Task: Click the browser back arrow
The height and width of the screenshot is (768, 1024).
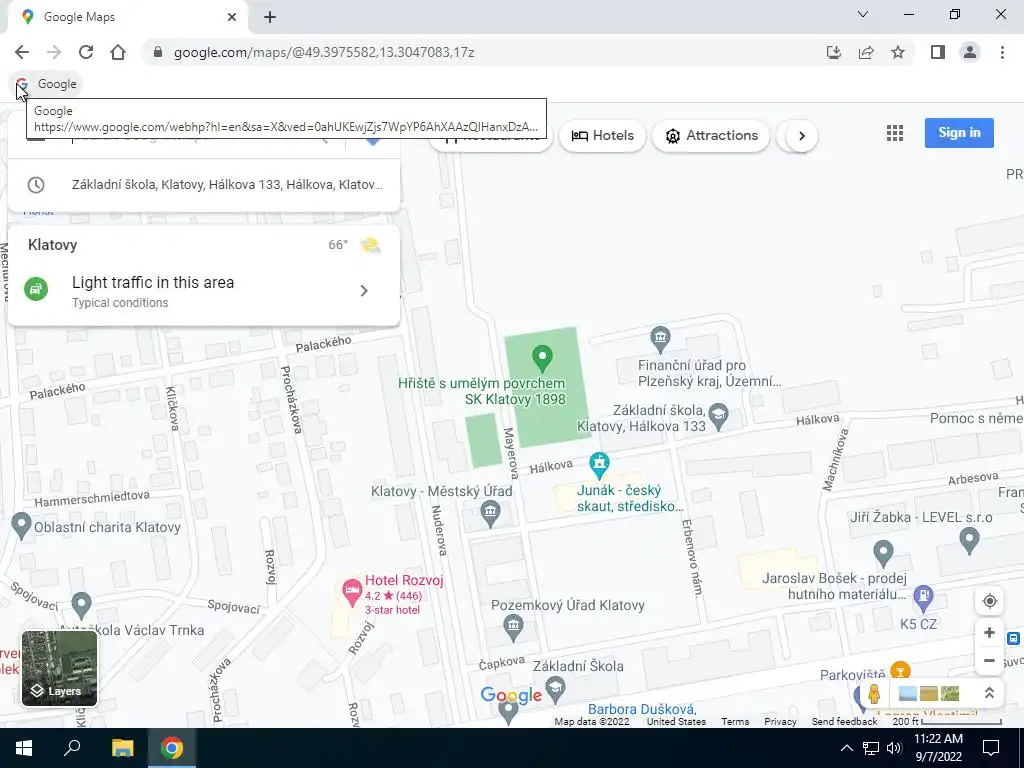Action: click(22, 52)
